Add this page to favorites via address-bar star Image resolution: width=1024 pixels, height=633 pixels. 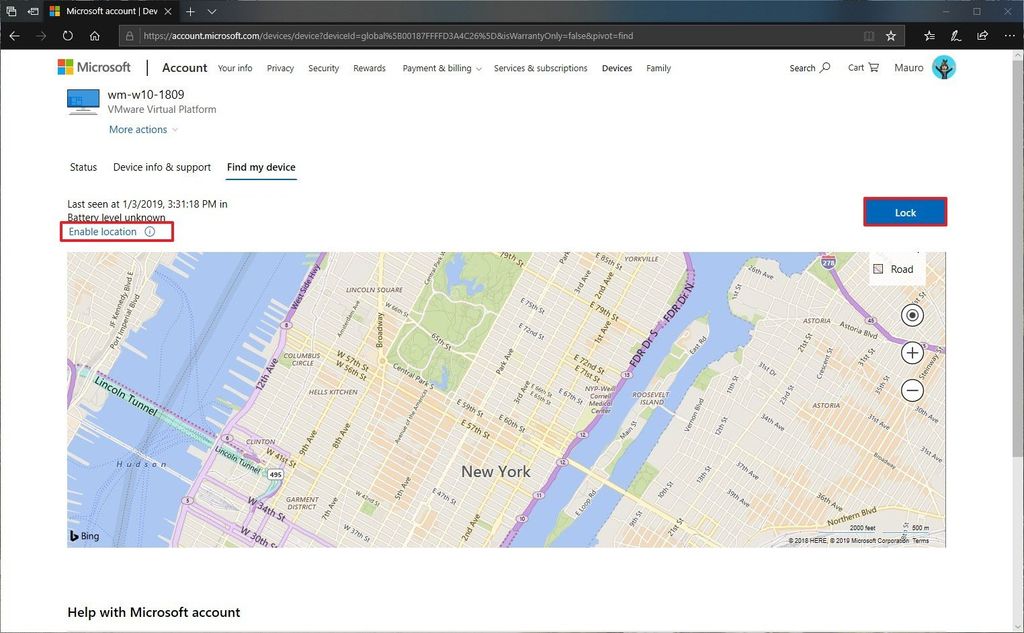pos(890,35)
